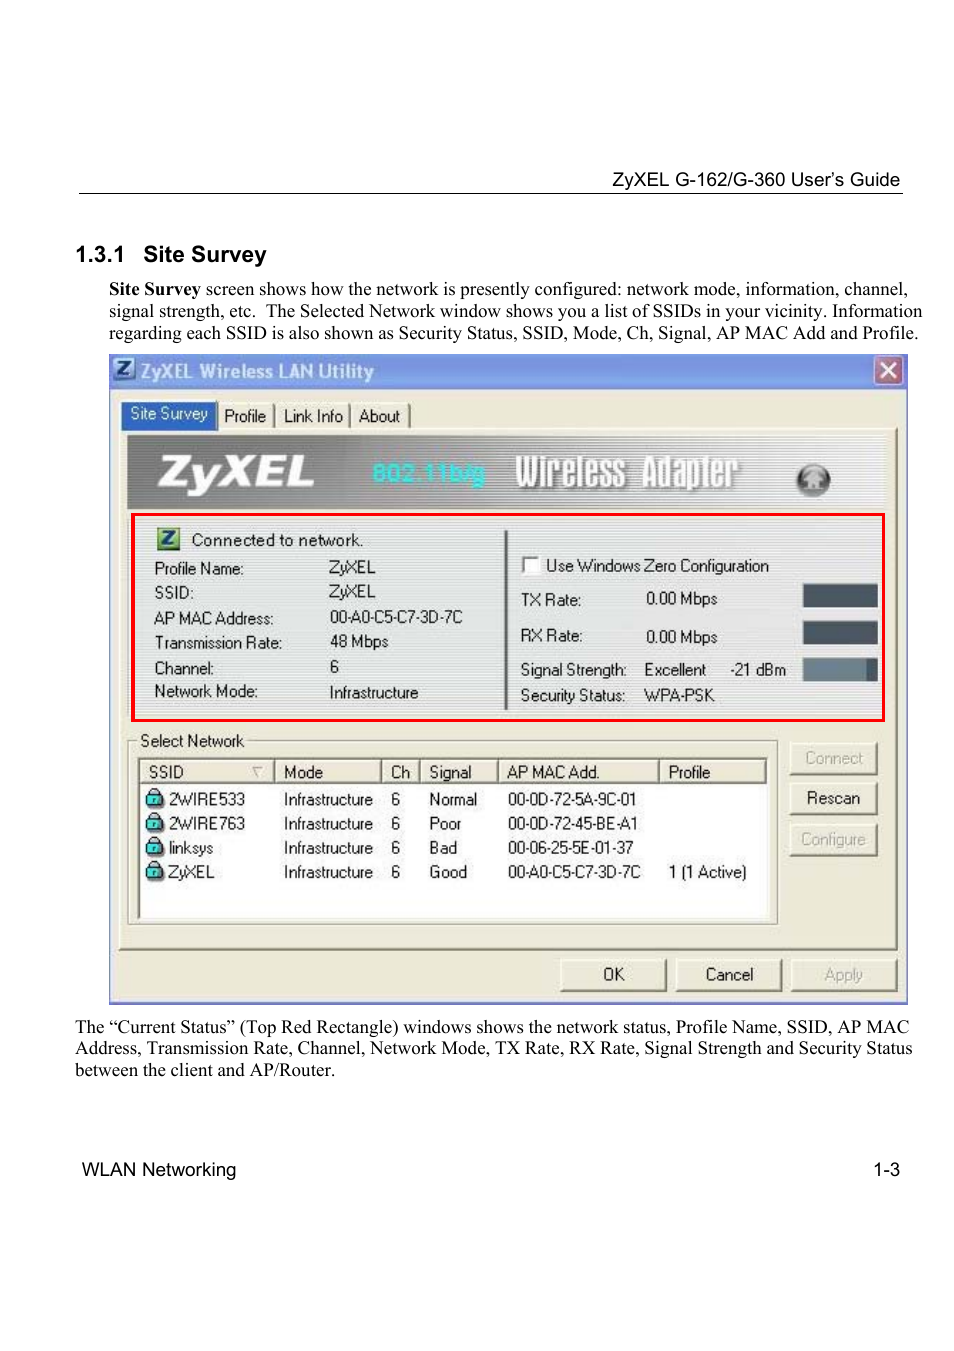
Task: Click the 'Poor' signal cell
Action: (445, 823)
